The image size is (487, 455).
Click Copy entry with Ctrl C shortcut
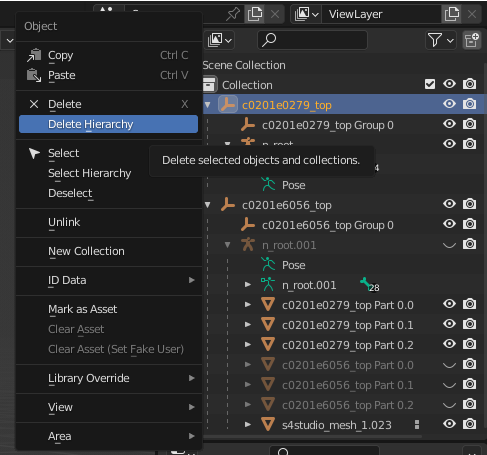tap(108, 55)
